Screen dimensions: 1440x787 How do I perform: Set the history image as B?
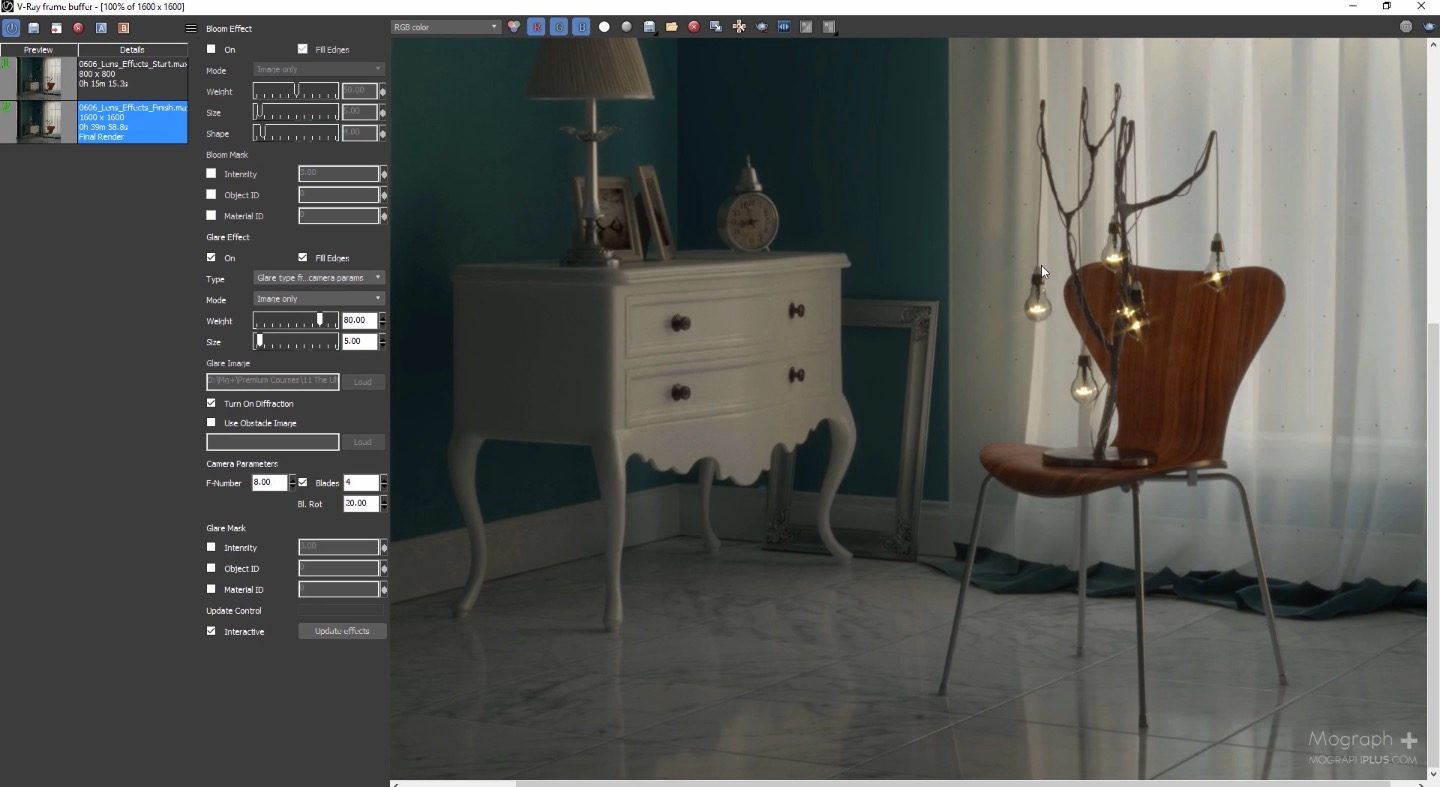coord(124,28)
